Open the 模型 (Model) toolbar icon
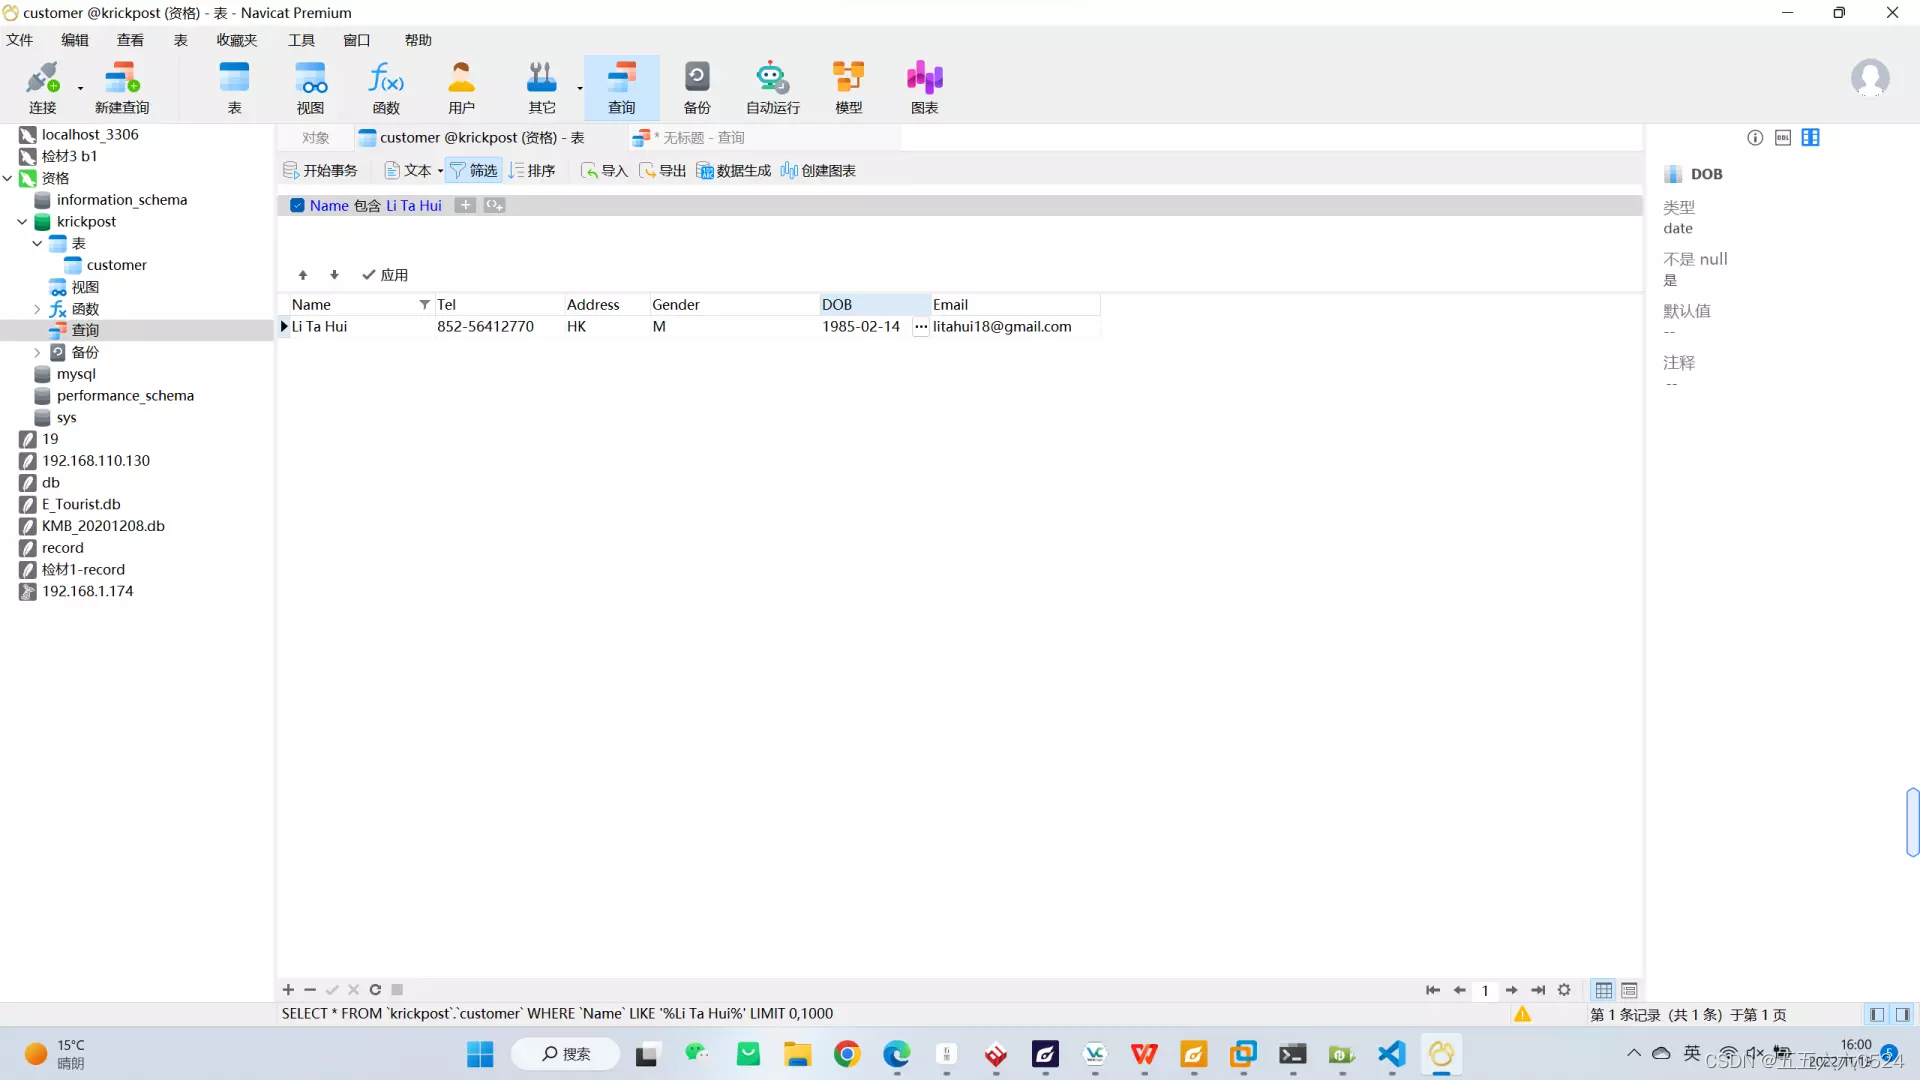The width and height of the screenshot is (1920, 1080). (x=848, y=88)
